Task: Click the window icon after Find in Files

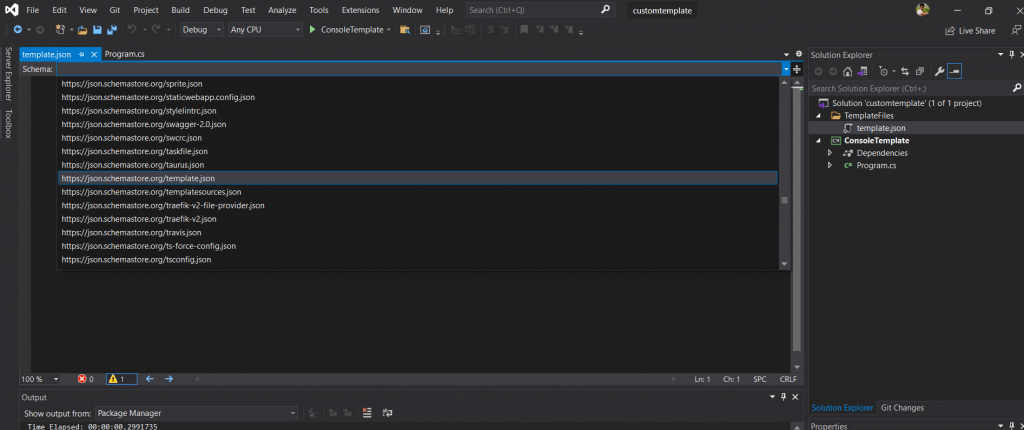Action: pyautogui.click(x=425, y=29)
